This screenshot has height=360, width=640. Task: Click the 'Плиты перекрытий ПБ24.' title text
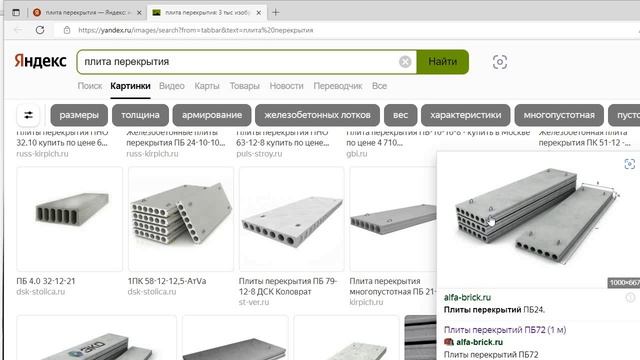[494, 310]
